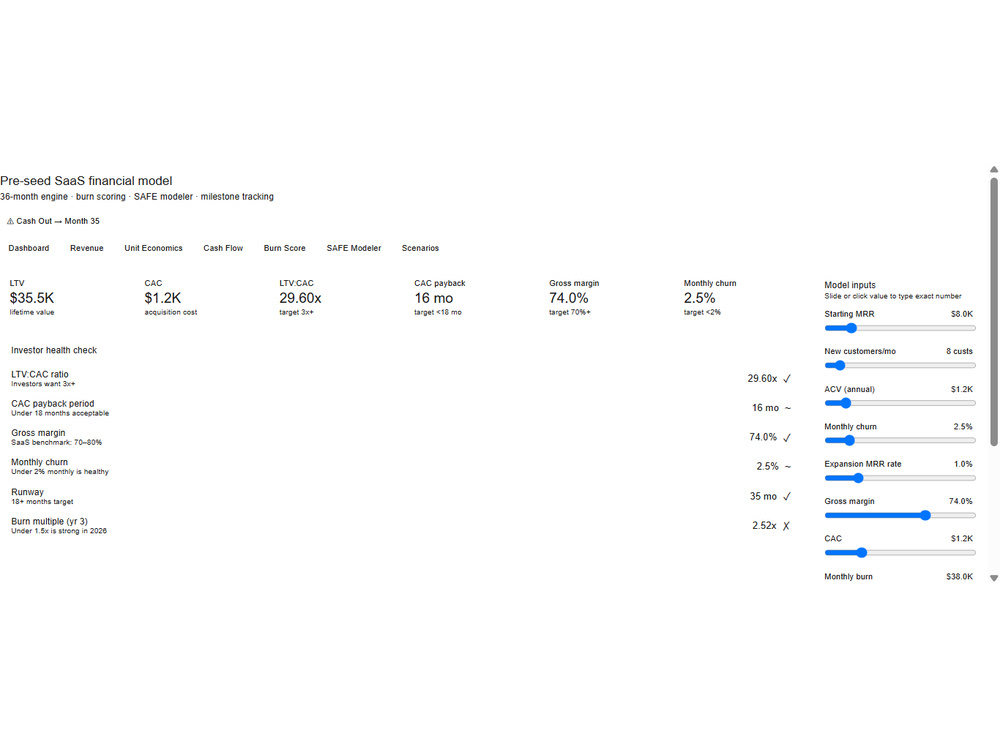Click the Runway checkmark icon
Viewport: 1000px width, 750px height.
(787, 496)
